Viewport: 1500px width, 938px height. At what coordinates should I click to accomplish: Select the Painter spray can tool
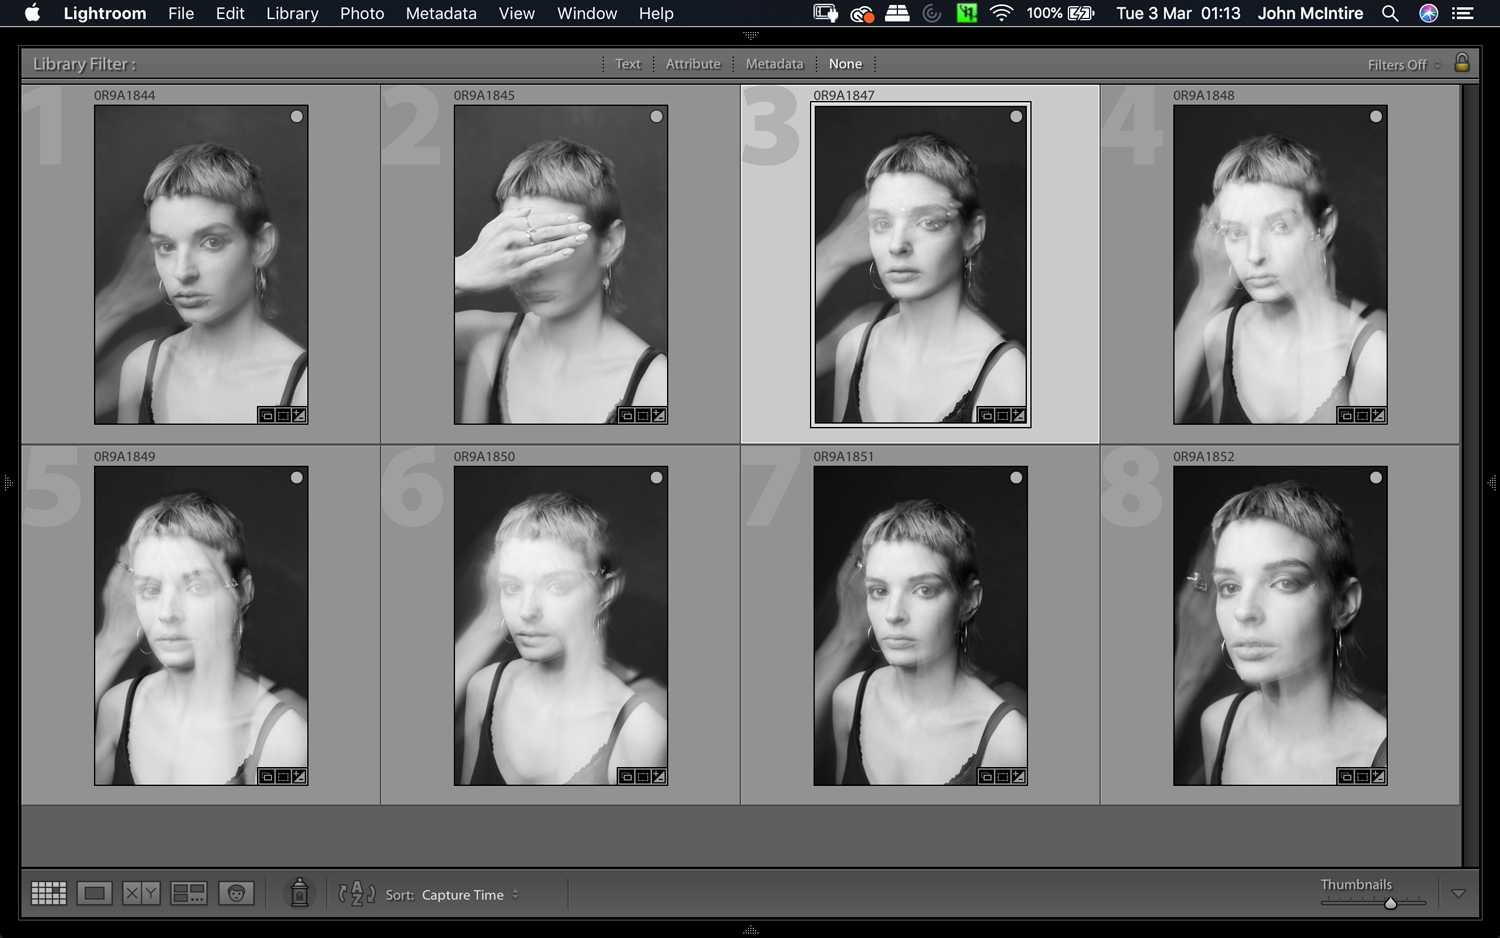(299, 892)
